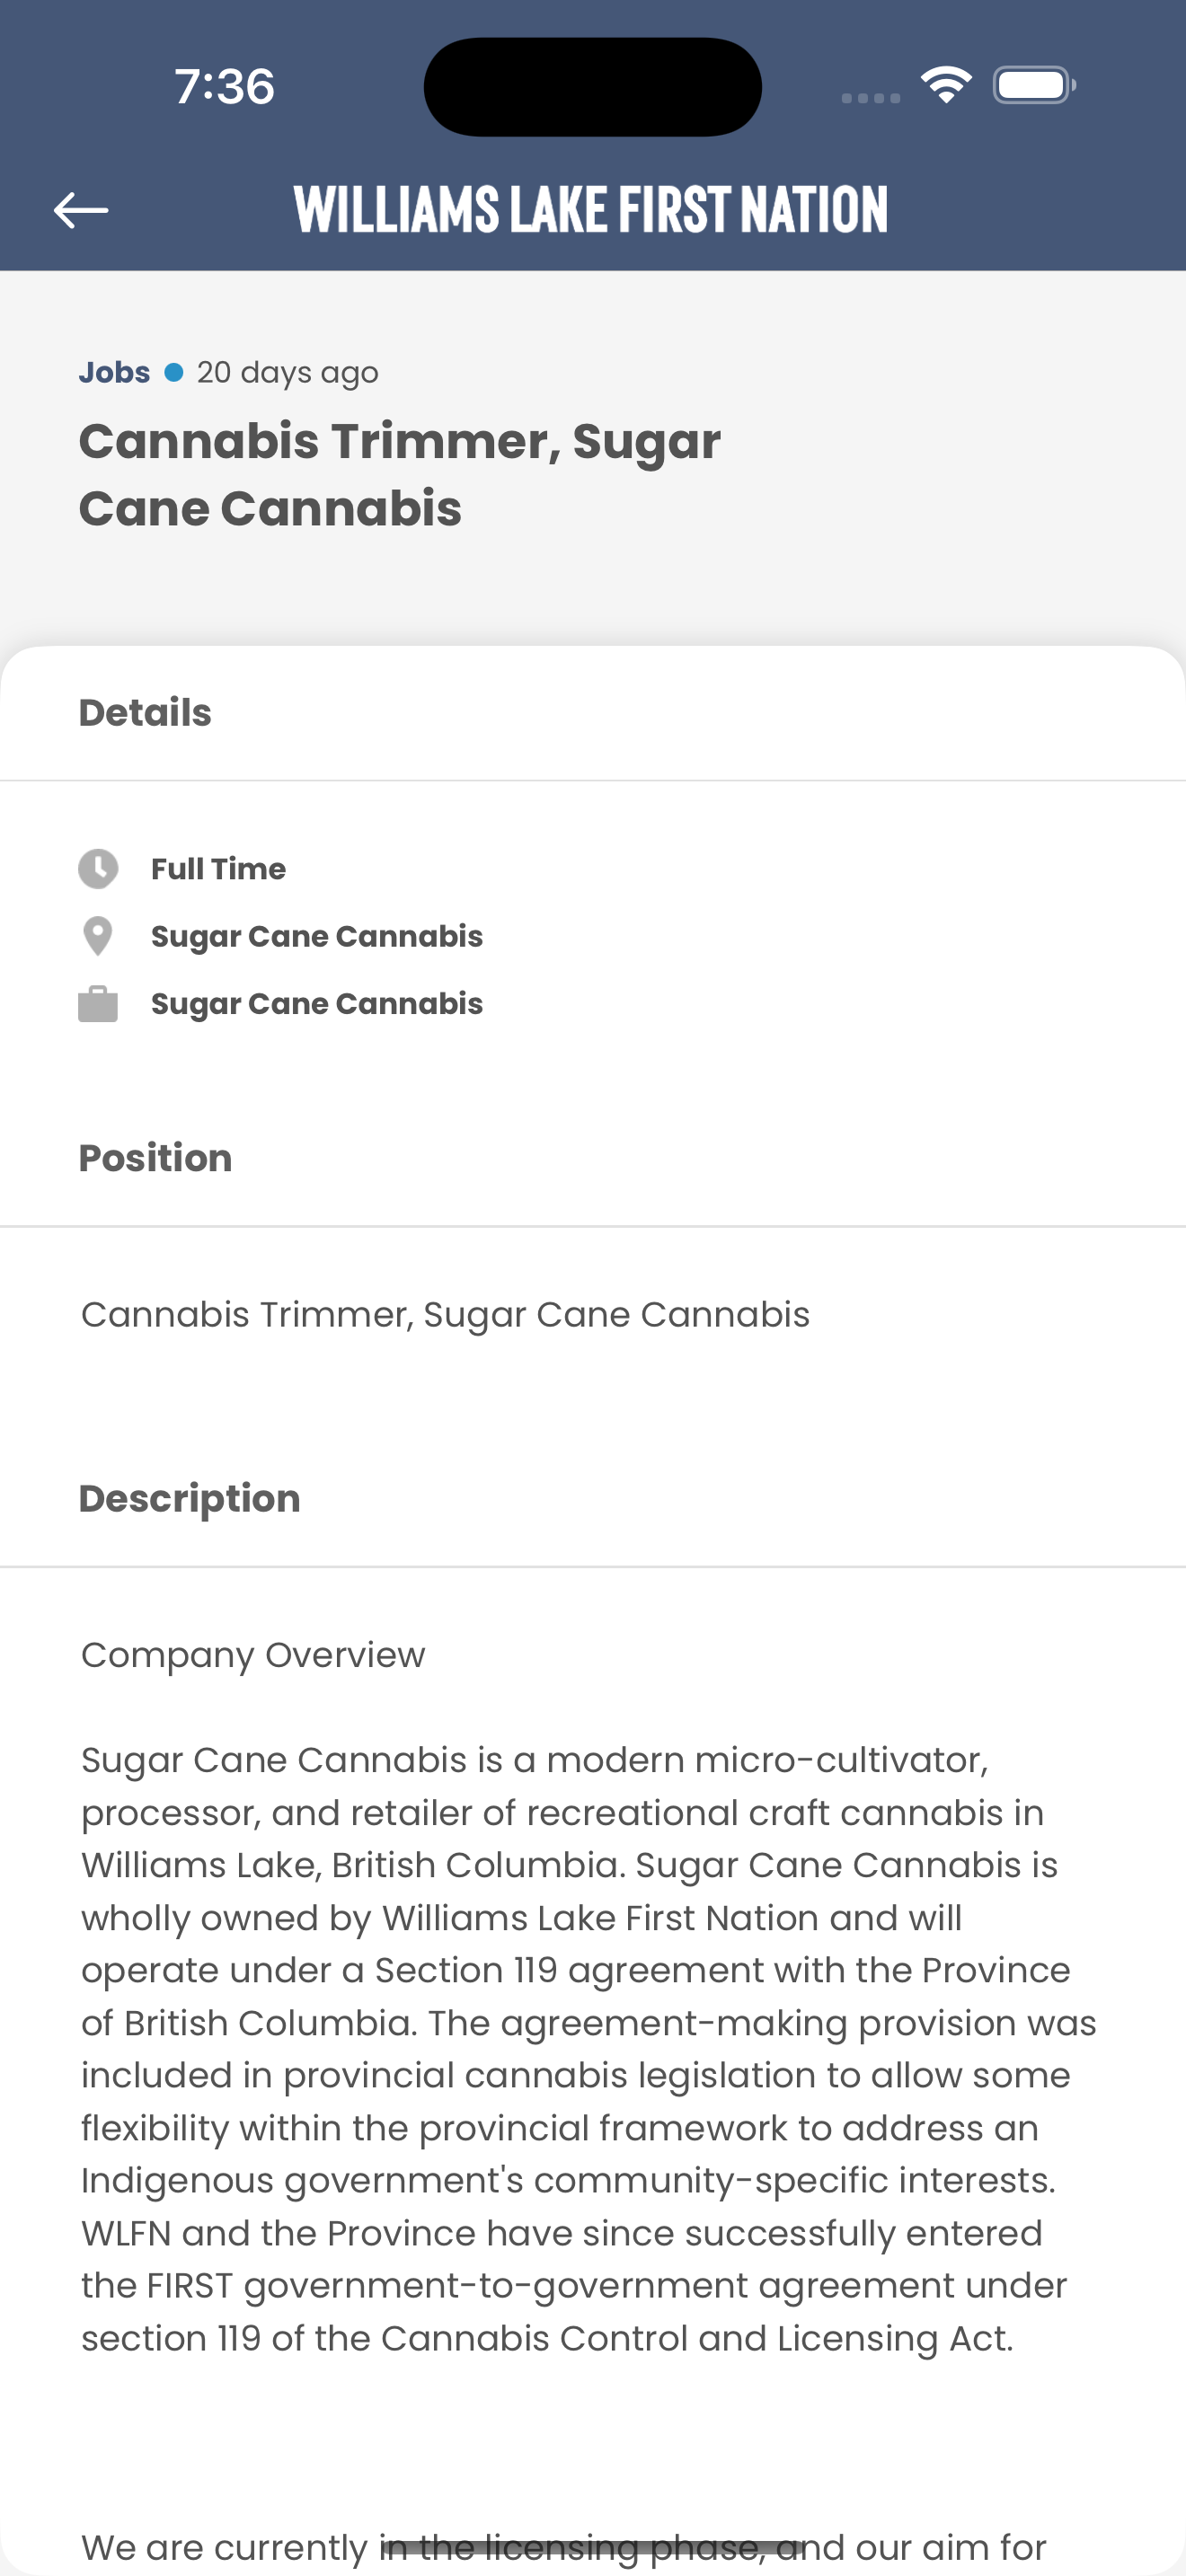Viewport: 1186px width, 2576px height.
Task: Tap the cellular signal dots
Action: 871,98
